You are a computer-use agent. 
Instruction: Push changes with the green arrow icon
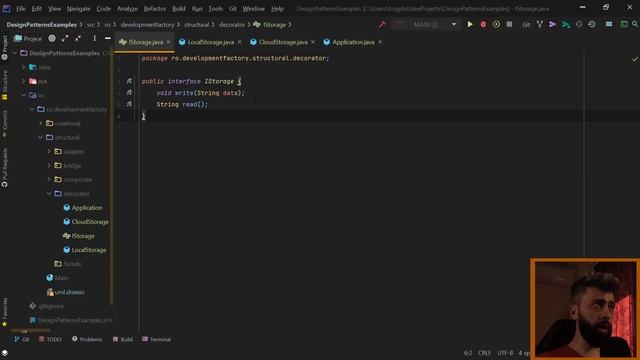566,24
